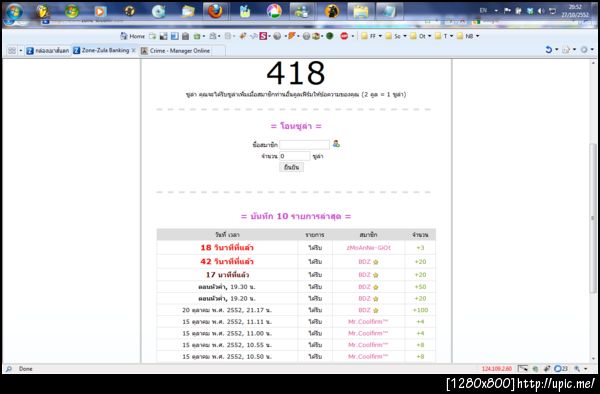
Task: Open the EN language indicator
Action: [x=483, y=11]
